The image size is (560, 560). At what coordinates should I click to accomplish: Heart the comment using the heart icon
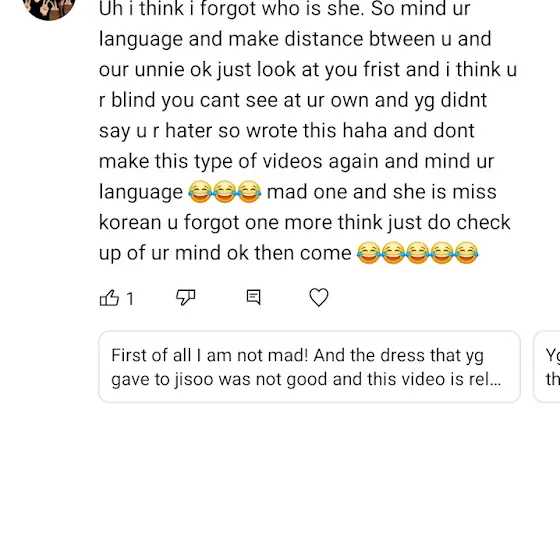pos(319,297)
